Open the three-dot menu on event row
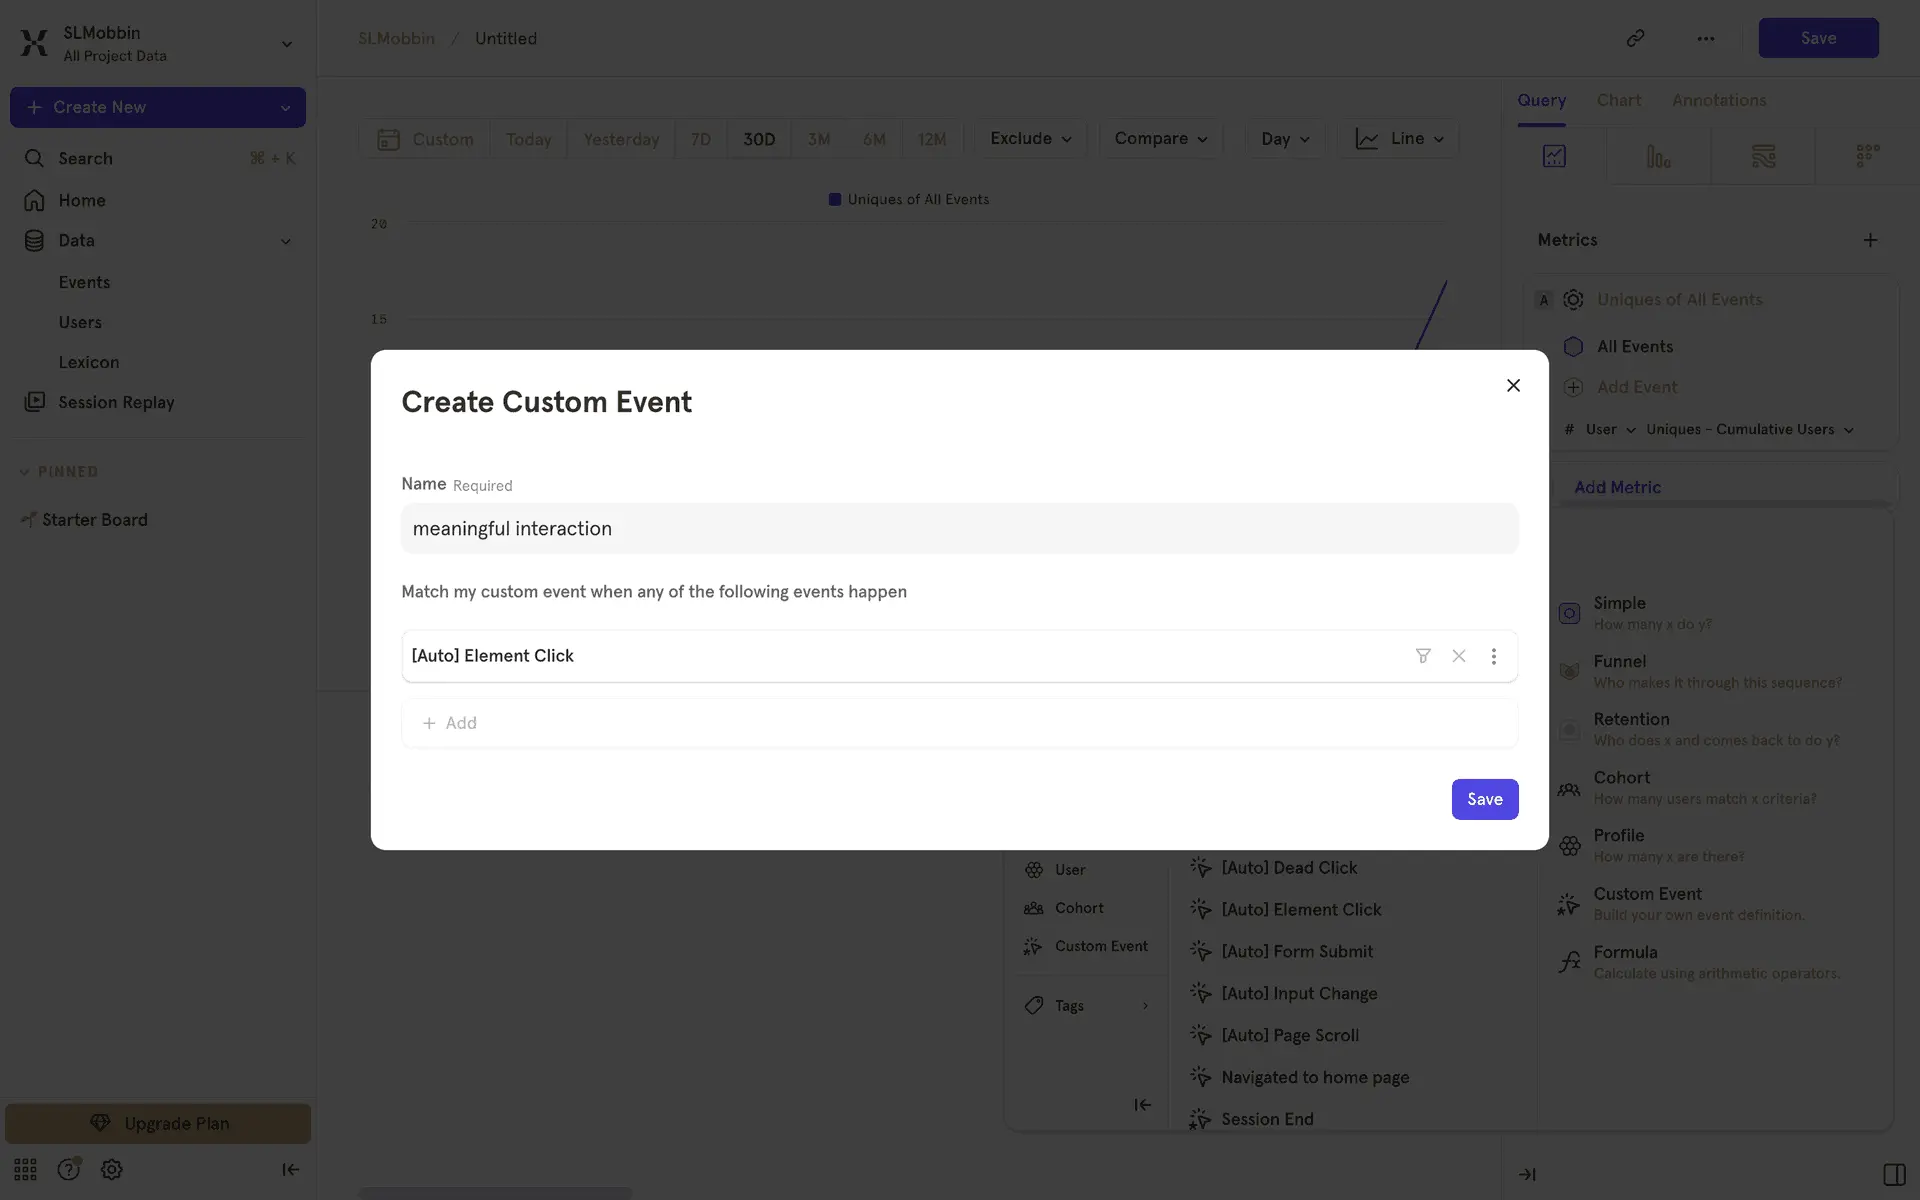The height and width of the screenshot is (1200, 1920). [x=1493, y=656]
